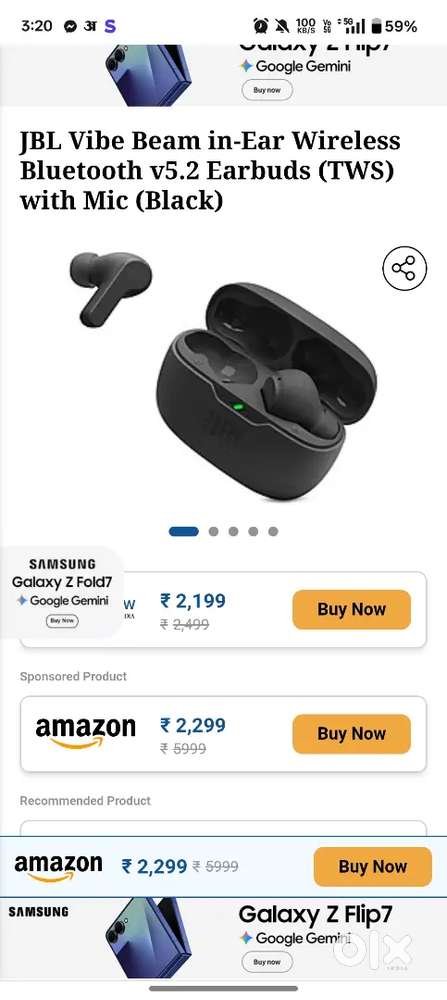Tap the Amazon logo in sponsored product card
This screenshot has height=1000, width=447.
(85, 733)
